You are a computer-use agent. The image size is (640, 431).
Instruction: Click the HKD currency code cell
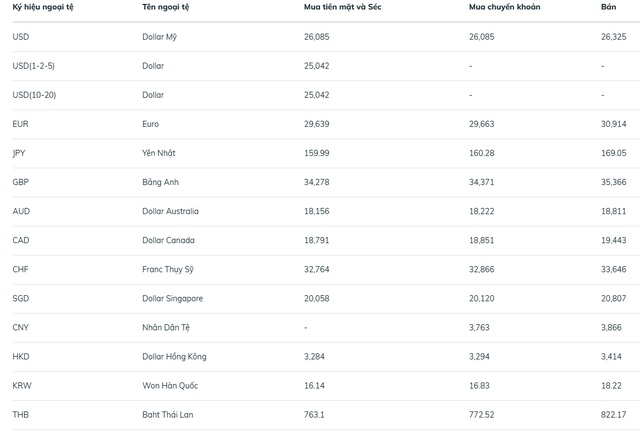point(21,356)
